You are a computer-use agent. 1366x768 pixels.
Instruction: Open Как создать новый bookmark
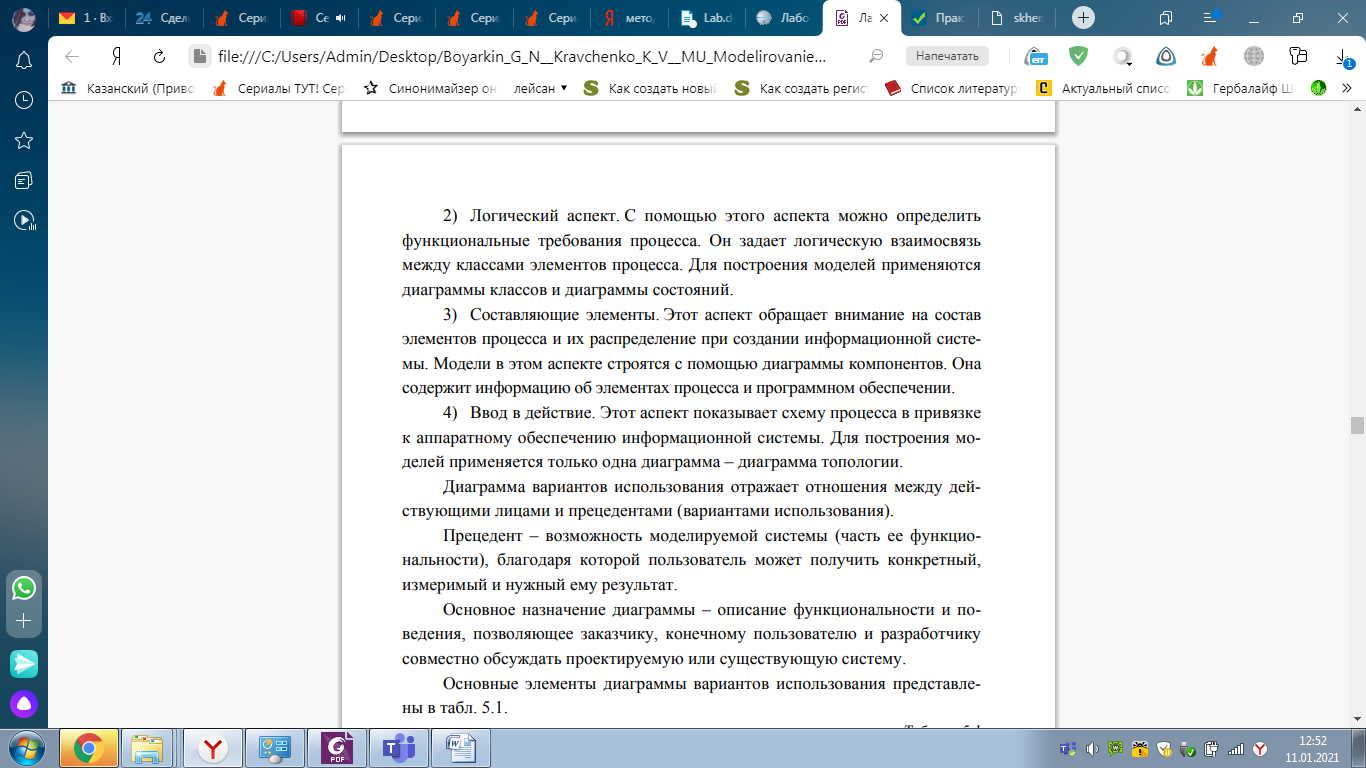(x=650, y=88)
